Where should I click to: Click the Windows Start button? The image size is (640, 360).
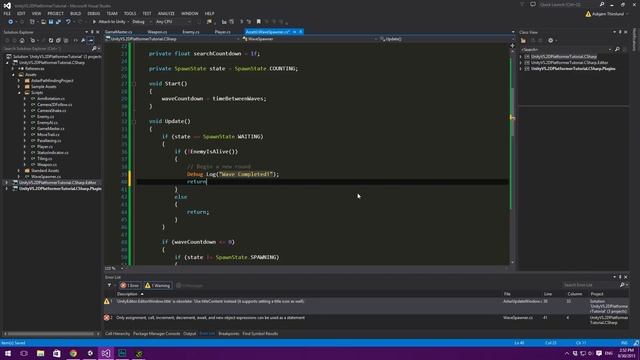coord(8,353)
